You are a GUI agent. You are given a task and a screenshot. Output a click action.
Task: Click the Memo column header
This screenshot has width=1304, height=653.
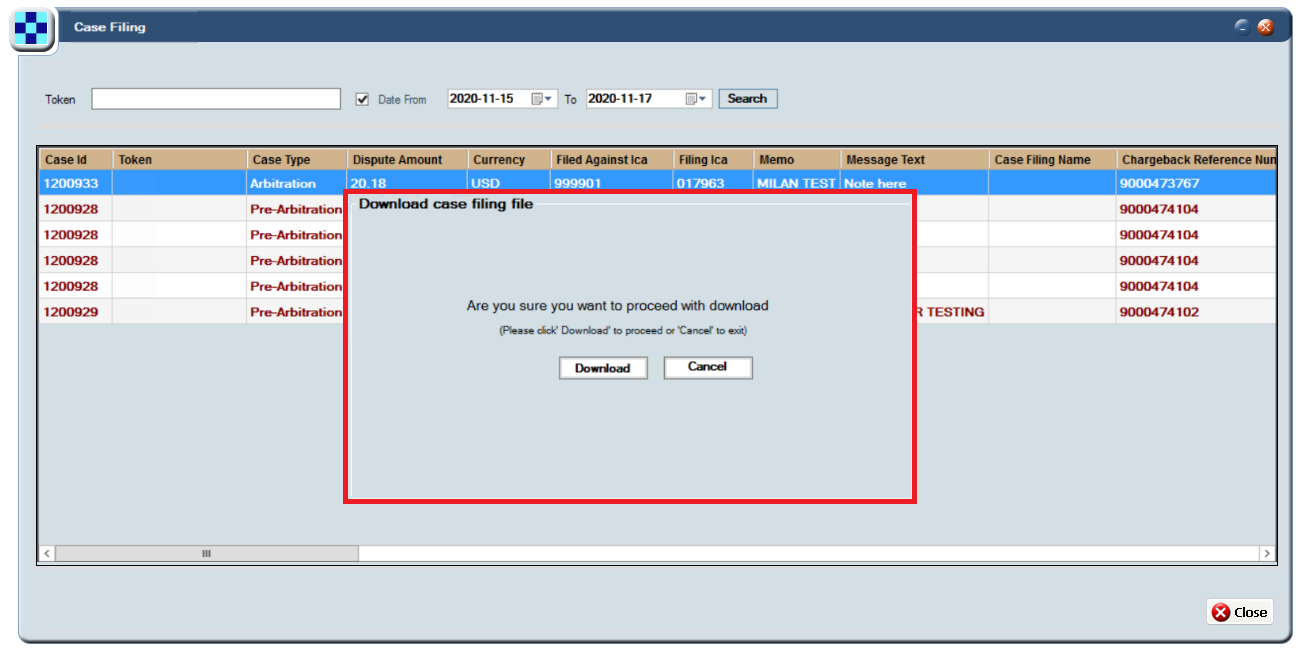coord(797,160)
